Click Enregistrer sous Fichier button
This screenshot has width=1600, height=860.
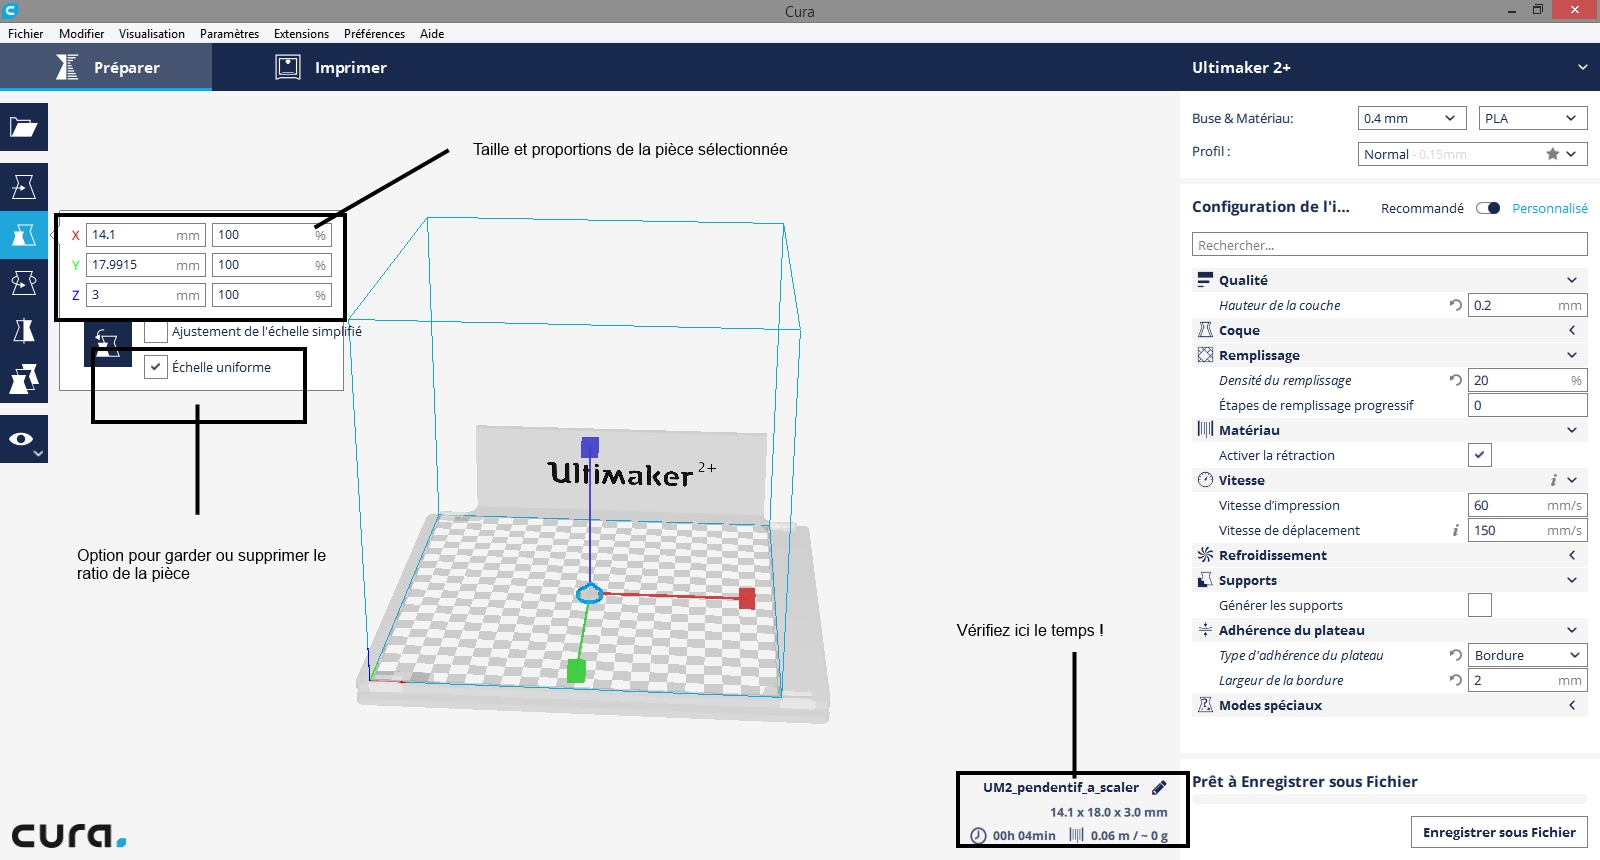click(x=1498, y=832)
